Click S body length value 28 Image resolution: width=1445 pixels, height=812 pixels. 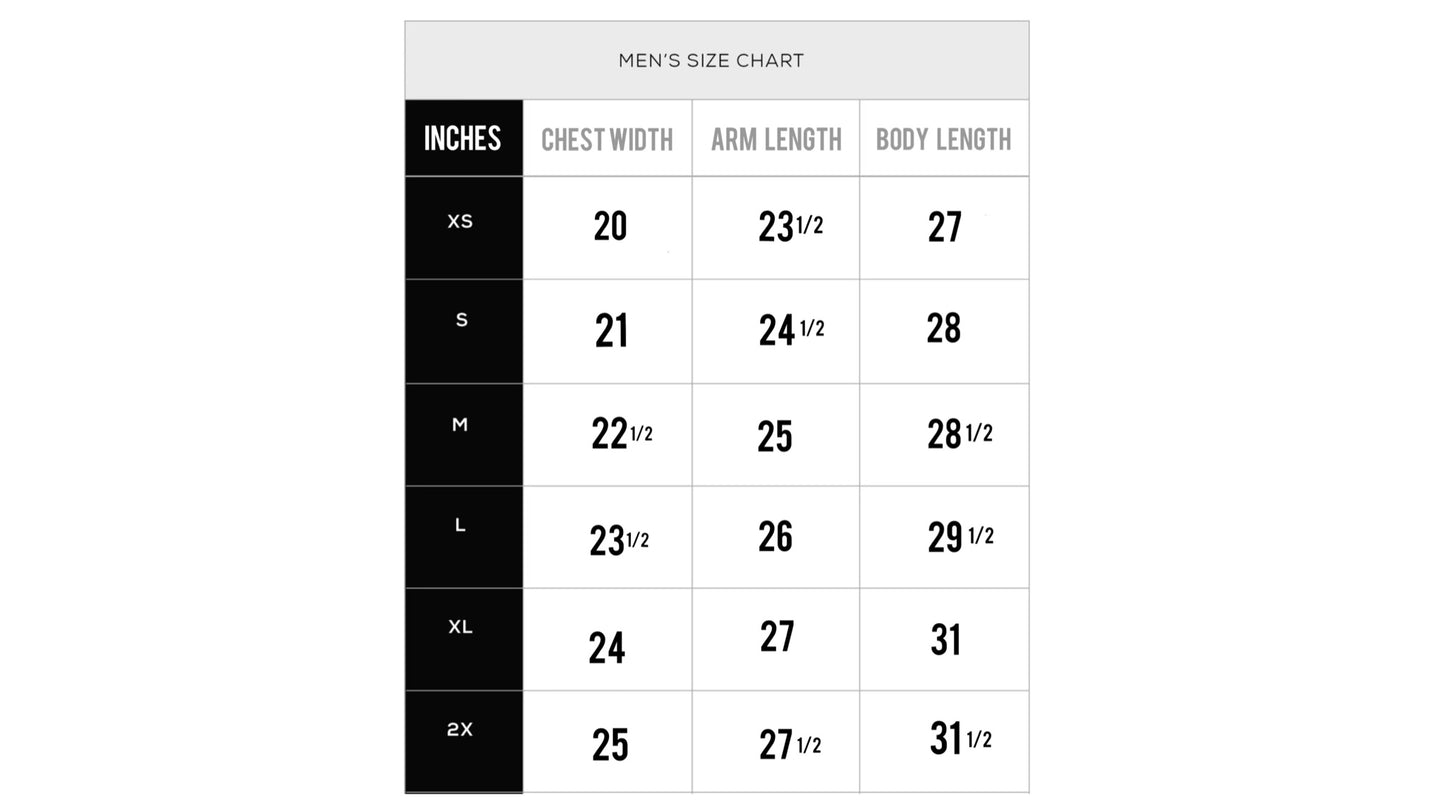(x=944, y=328)
